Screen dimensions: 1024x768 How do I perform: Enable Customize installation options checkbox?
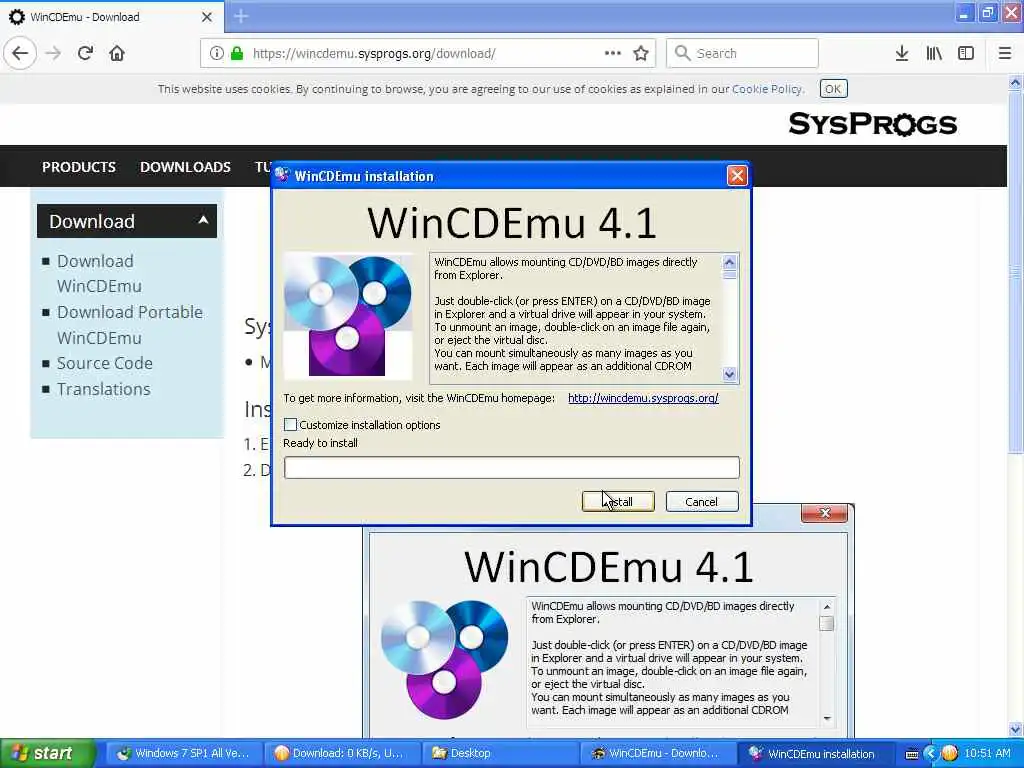click(291, 424)
